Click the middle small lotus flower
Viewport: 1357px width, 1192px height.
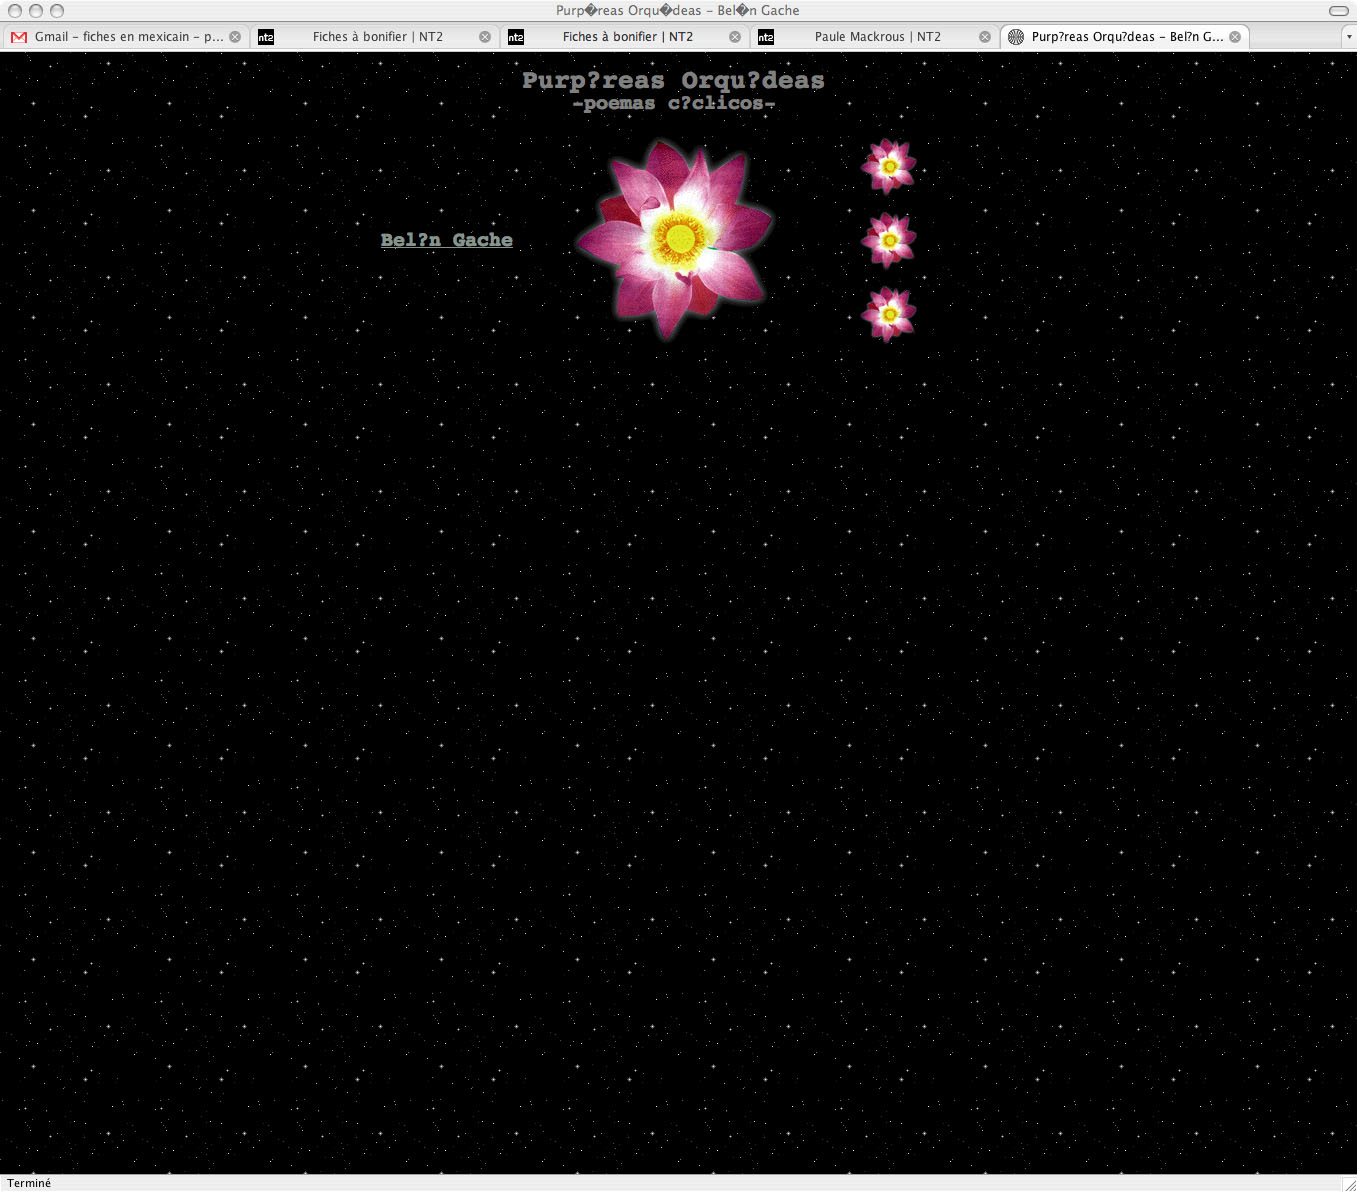click(889, 240)
